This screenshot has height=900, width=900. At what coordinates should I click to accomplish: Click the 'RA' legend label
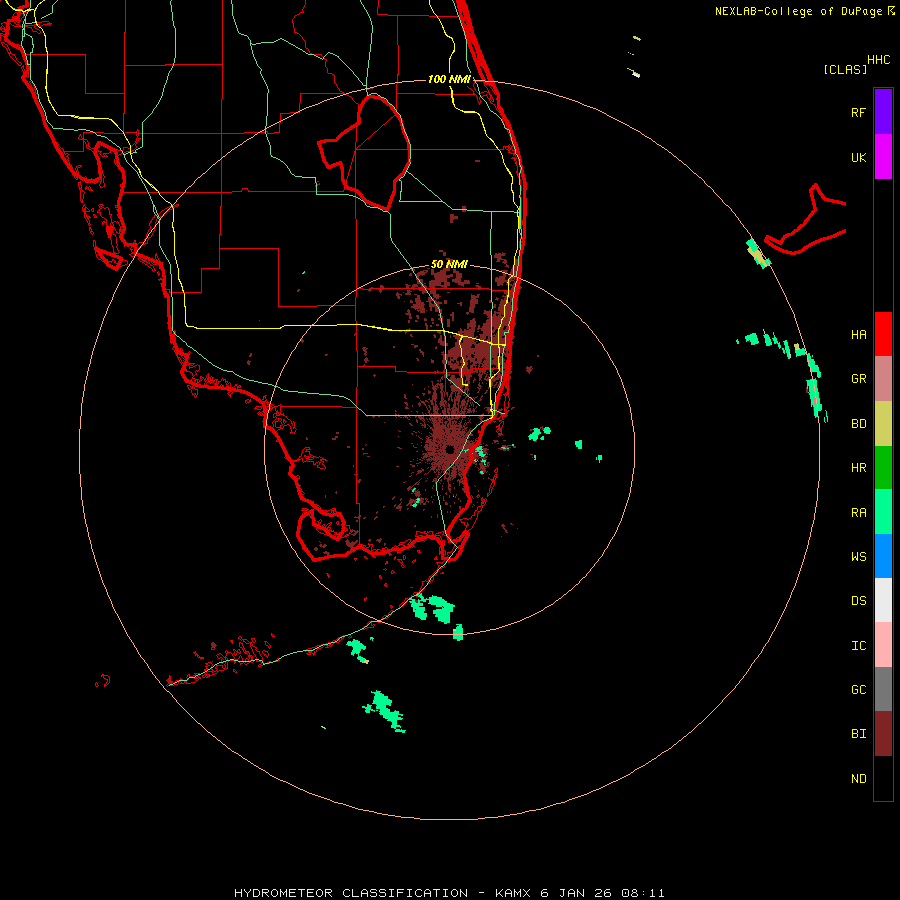click(858, 513)
